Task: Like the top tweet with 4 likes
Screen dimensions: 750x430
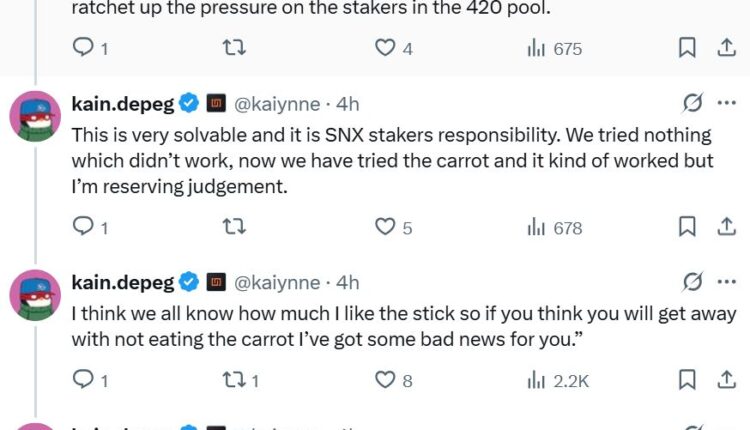Action: pyautogui.click(x=385, y=47)
